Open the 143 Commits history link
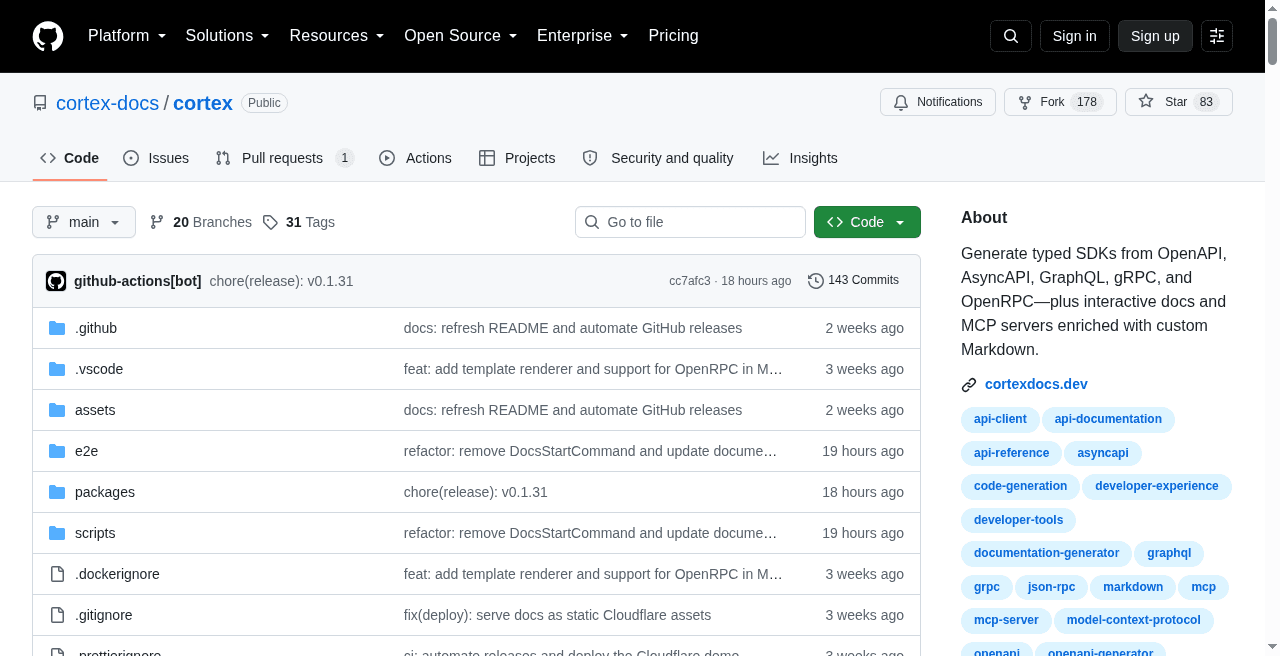This screenshot has height=656, width=1280. pyautogui.click(x=853, y=281)
